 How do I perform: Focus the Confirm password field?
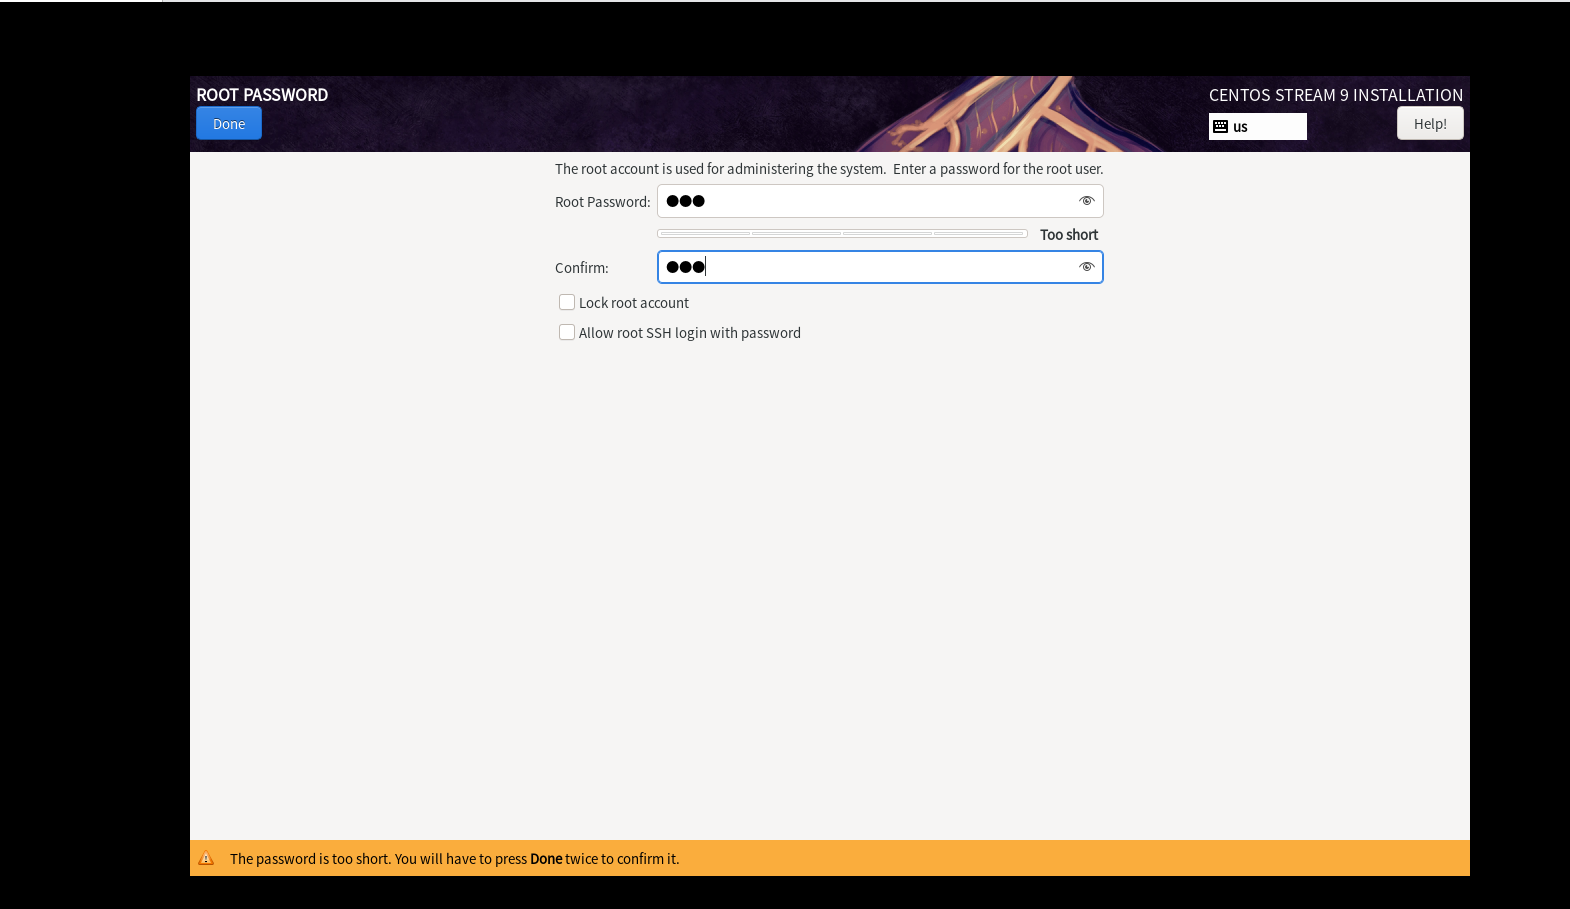(x=880, y=267)
